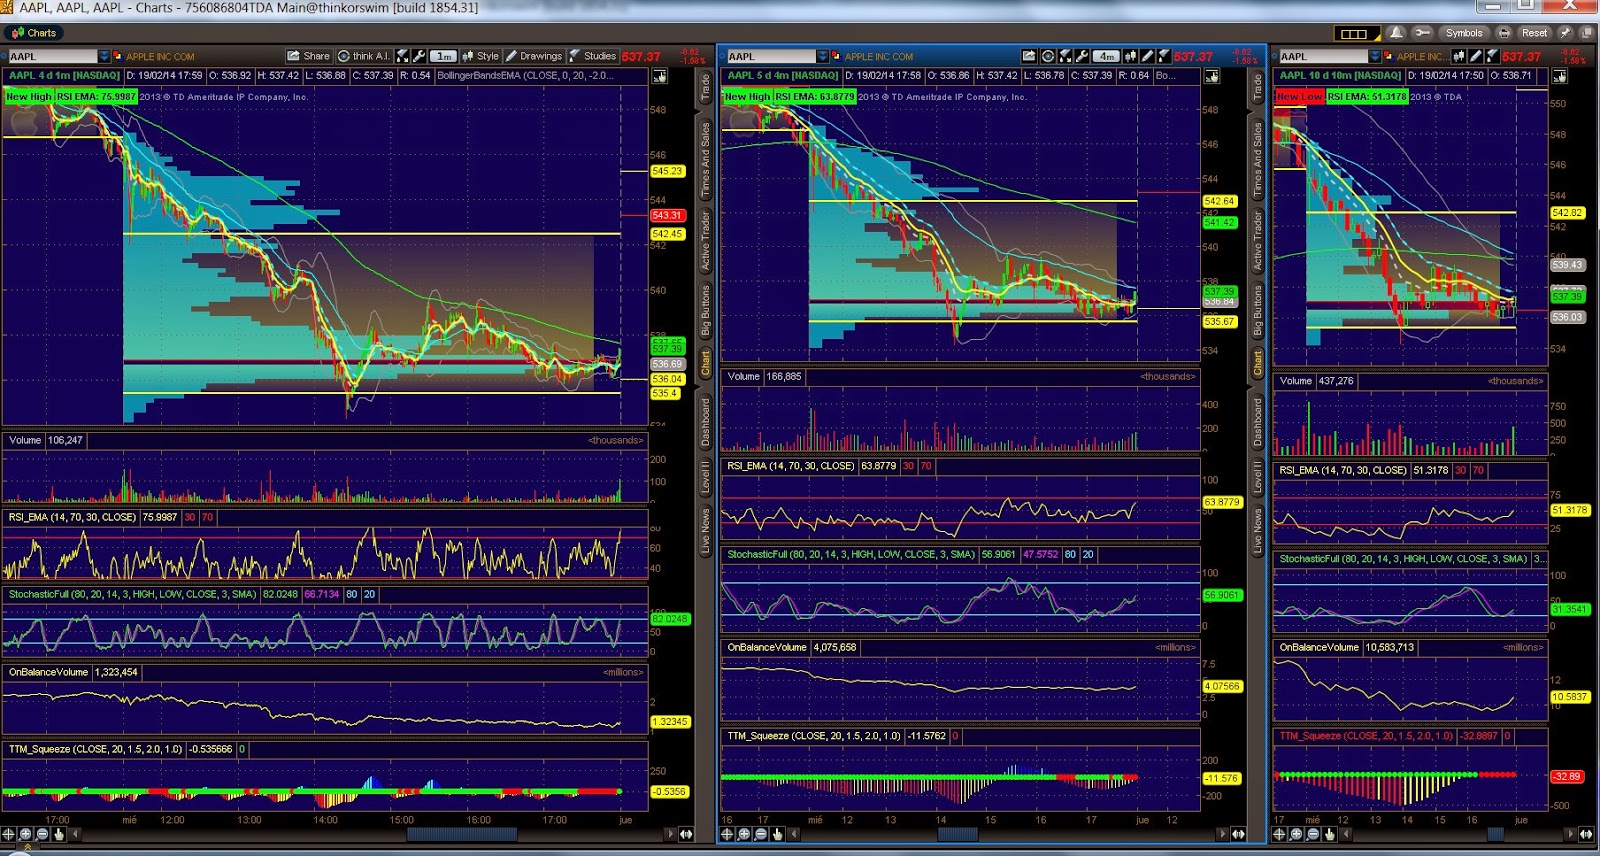Open Trade side tab beside left chart
1600x856 pixels.
click(705, 86)
